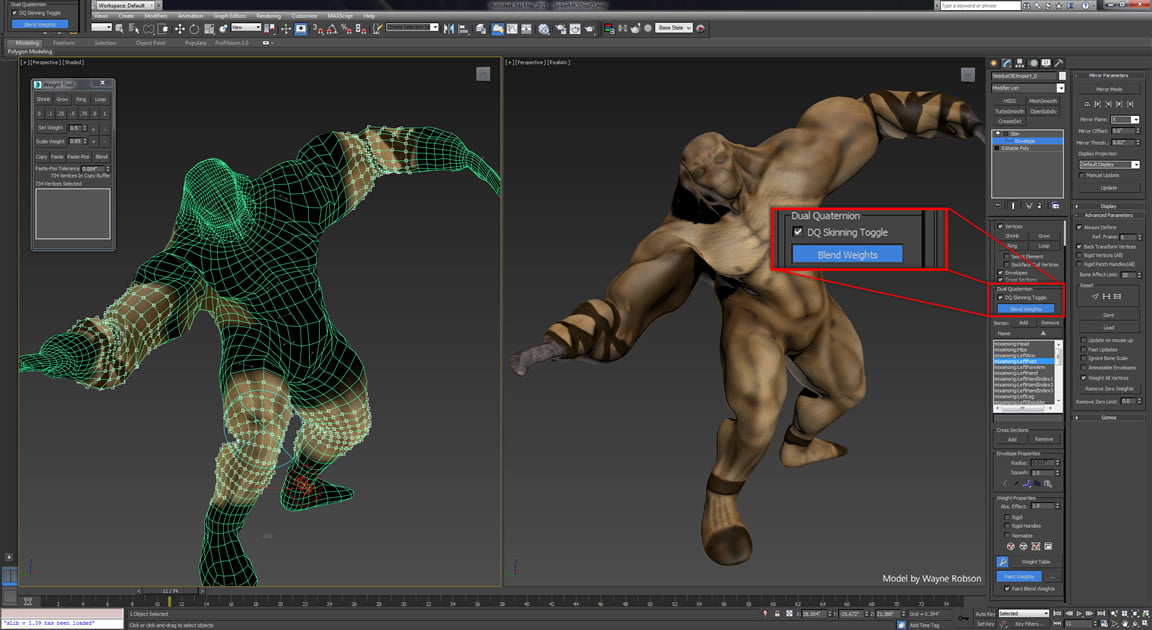Click the Blend Weights button
Screen dimensions: 1152x630
tap(1026, 308)
